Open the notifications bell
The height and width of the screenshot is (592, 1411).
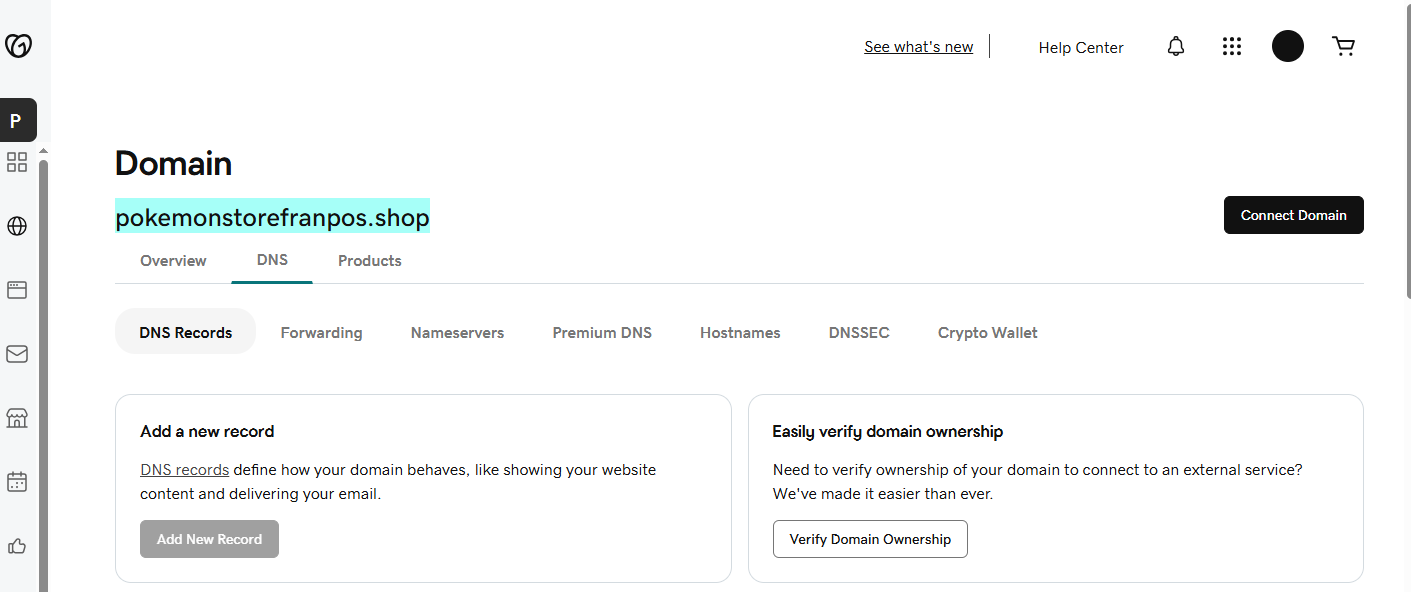point(1176,47)
